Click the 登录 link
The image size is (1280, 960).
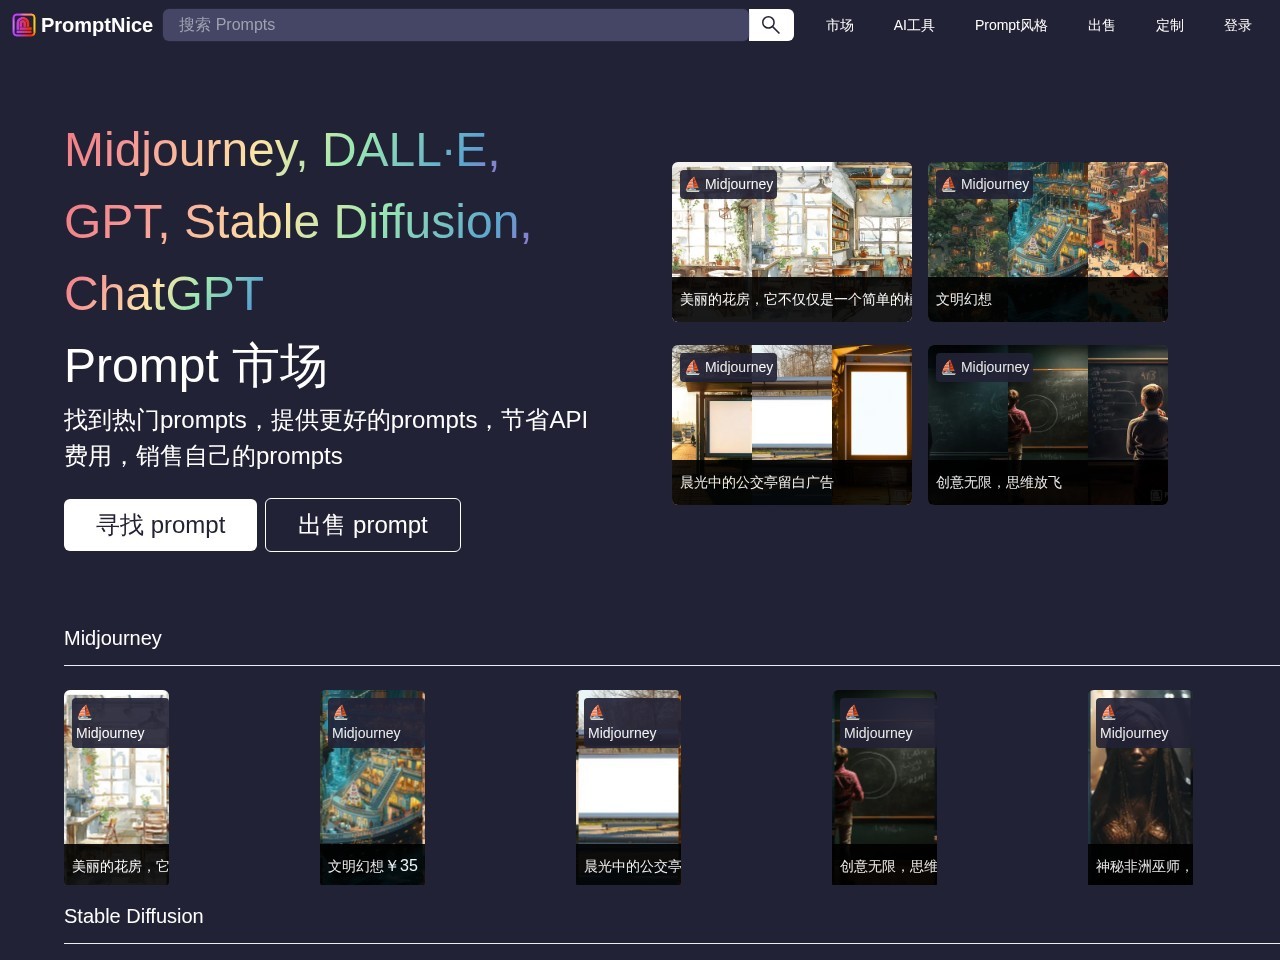[1237, 25]
